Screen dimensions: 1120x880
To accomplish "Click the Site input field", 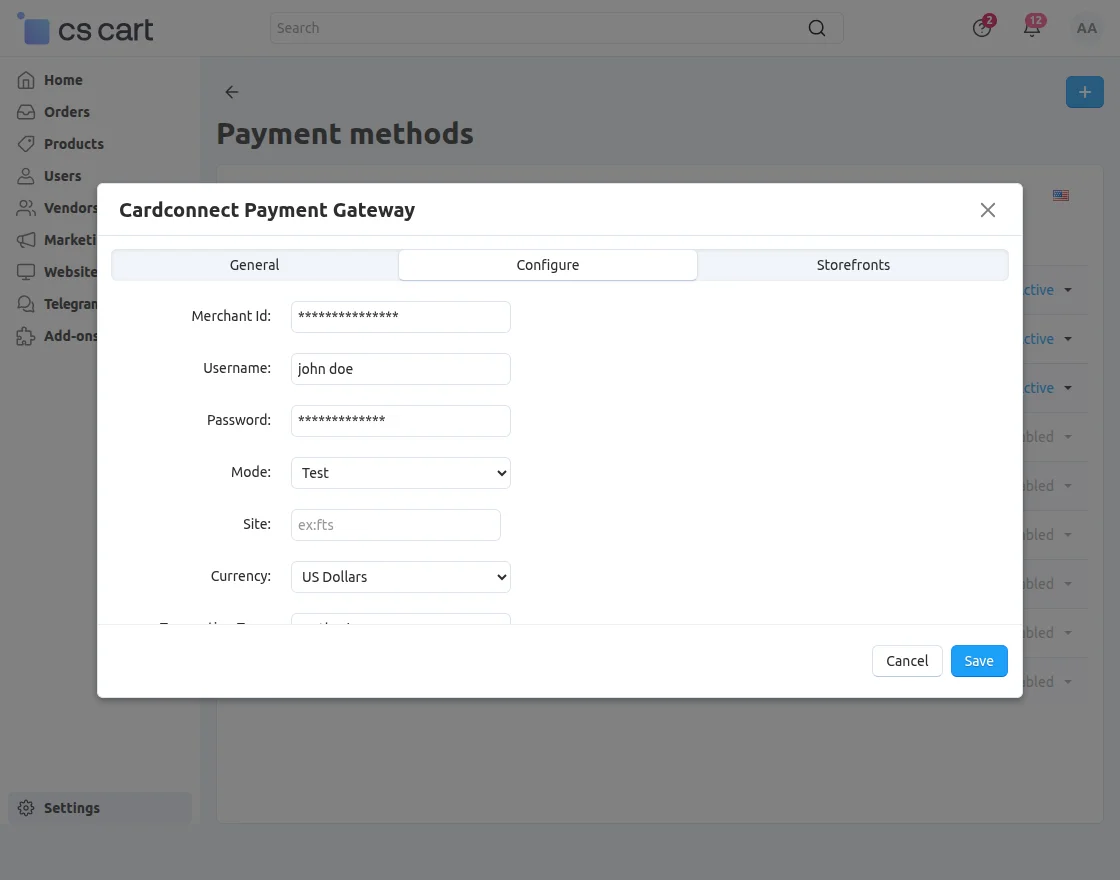I will click(x=396, y=525).
